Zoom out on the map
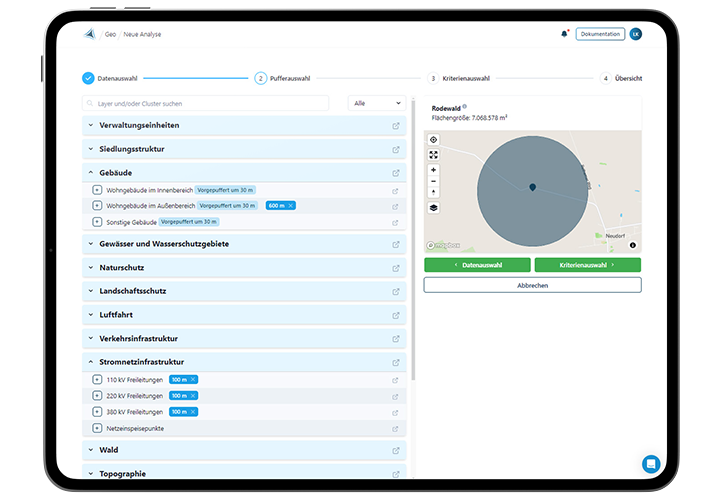 tap(434, 181)
